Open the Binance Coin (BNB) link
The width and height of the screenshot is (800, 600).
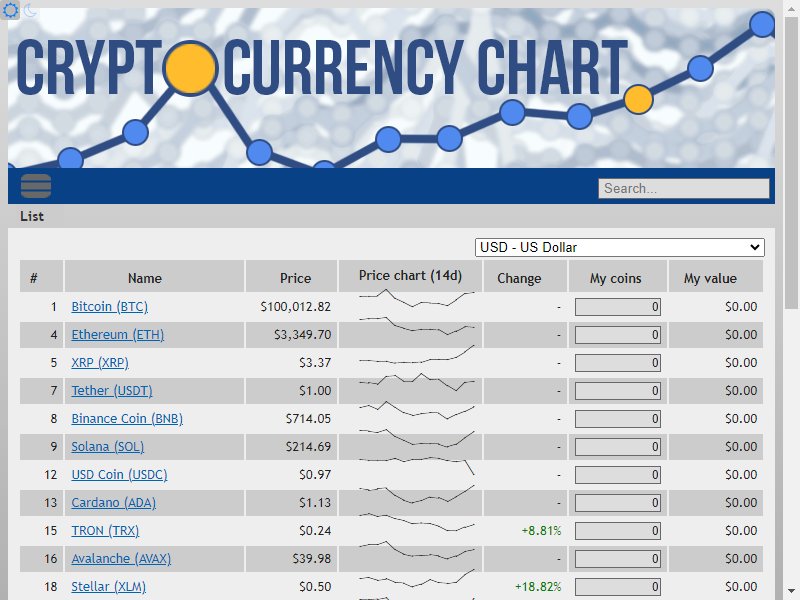coord(127,419)
